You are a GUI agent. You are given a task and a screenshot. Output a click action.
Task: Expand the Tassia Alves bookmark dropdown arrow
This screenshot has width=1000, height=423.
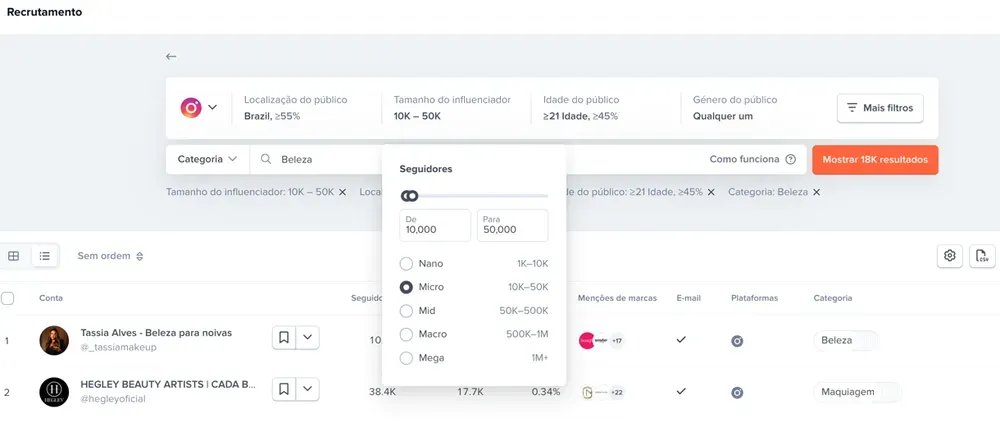(307, 338)
